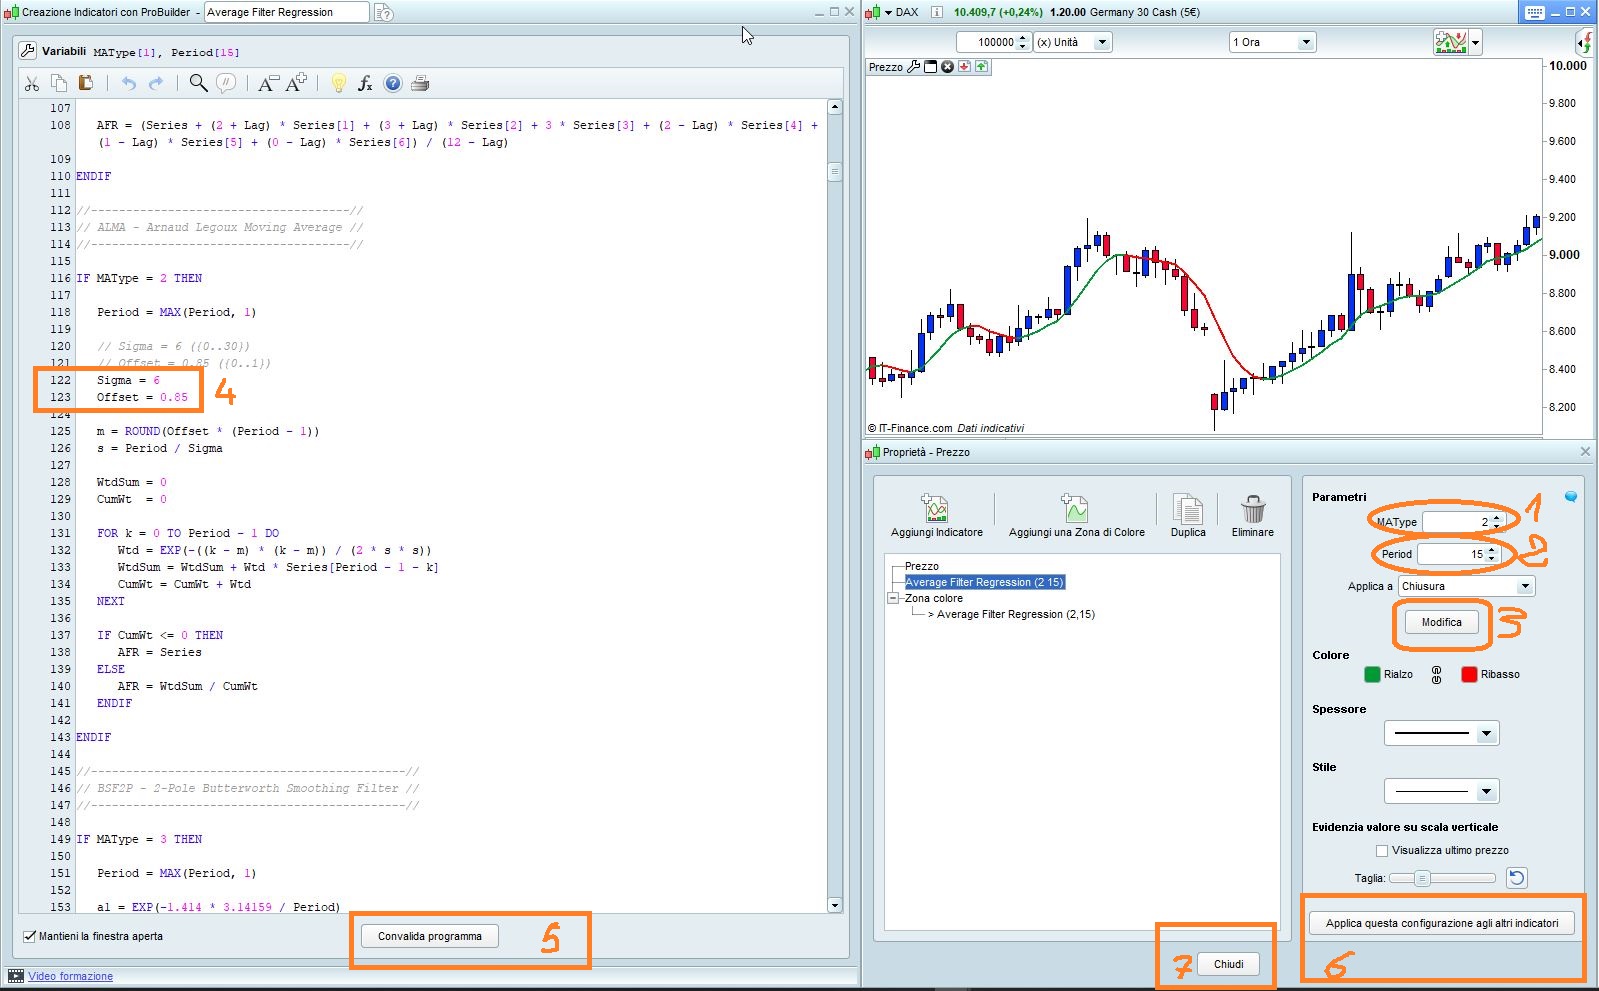This screenshot has height=991, width=1599.
Task: Open the DAX instrument menu arrow
Action: coord(888,13)
